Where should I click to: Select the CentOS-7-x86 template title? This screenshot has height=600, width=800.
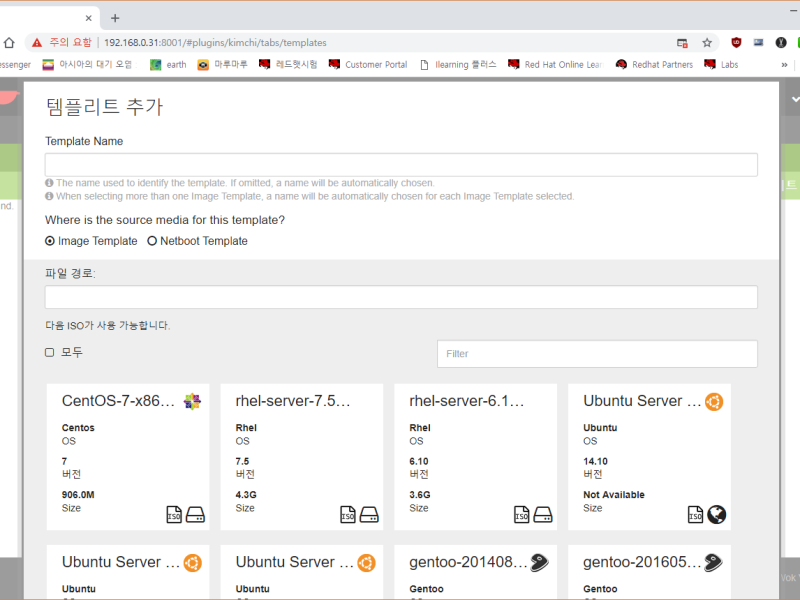pyautogui.click(x=118, y=401)
